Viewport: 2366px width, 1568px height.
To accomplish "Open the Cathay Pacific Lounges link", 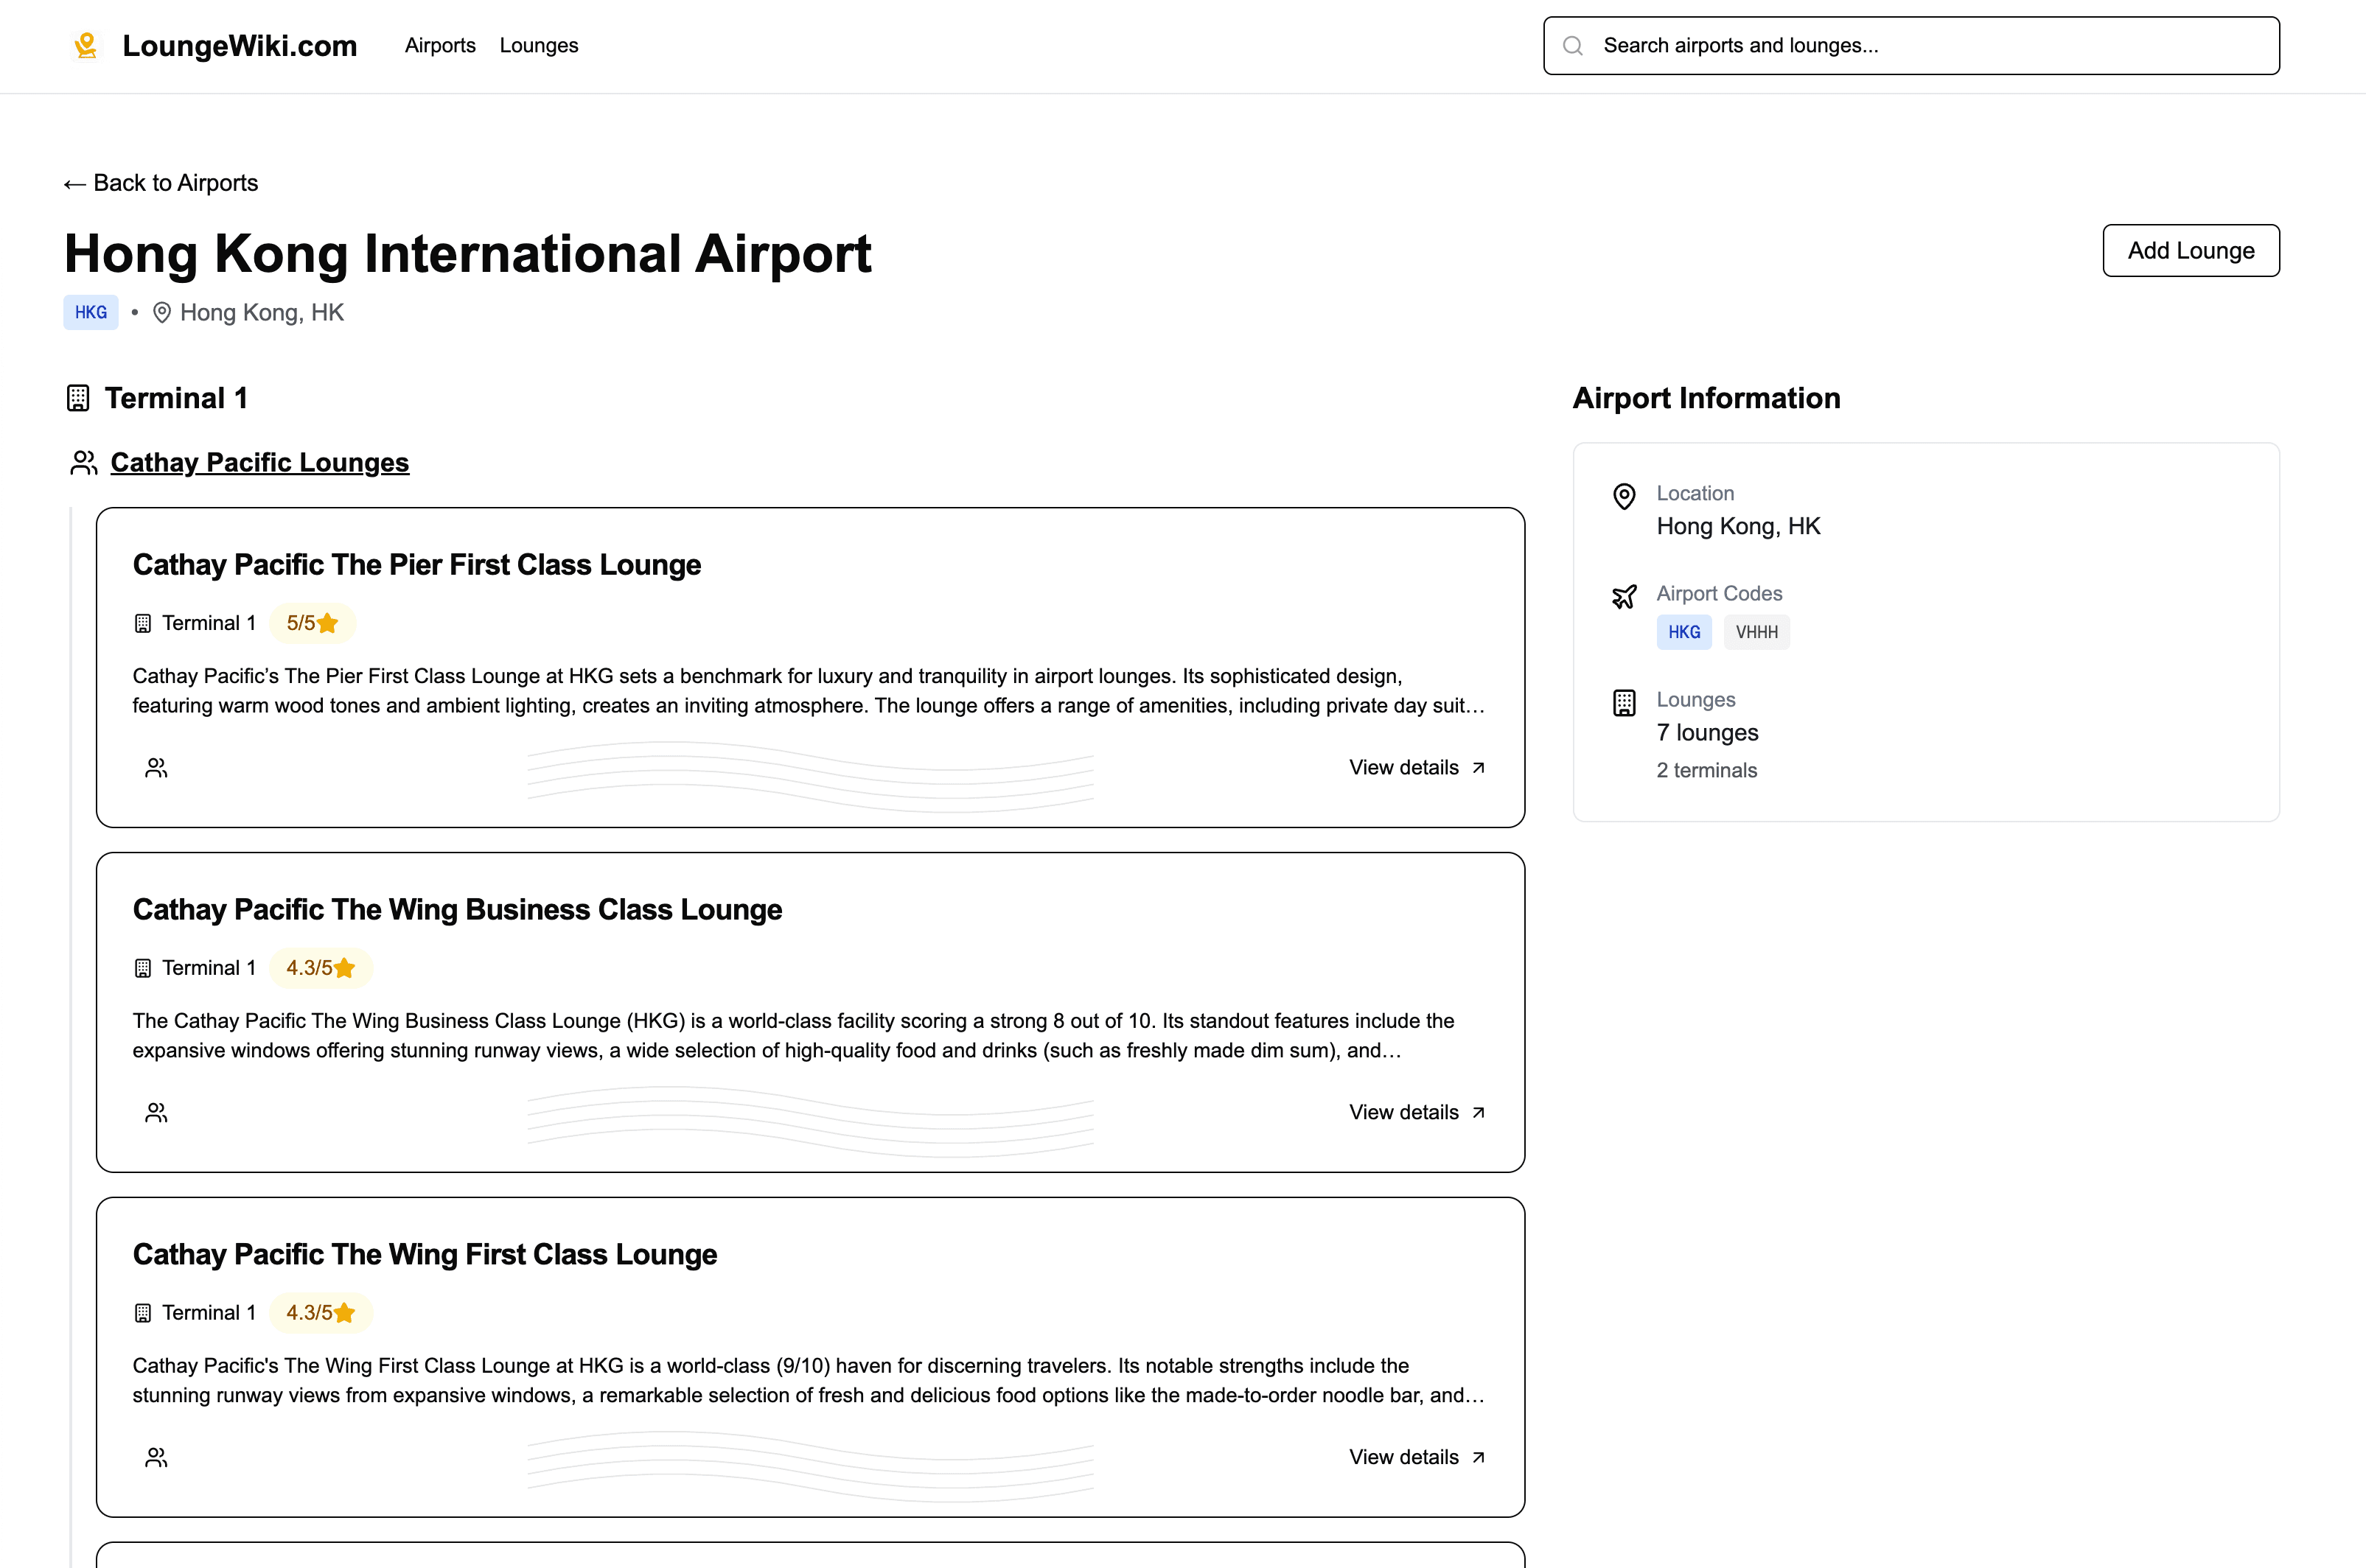I will (x=260, y=463).
